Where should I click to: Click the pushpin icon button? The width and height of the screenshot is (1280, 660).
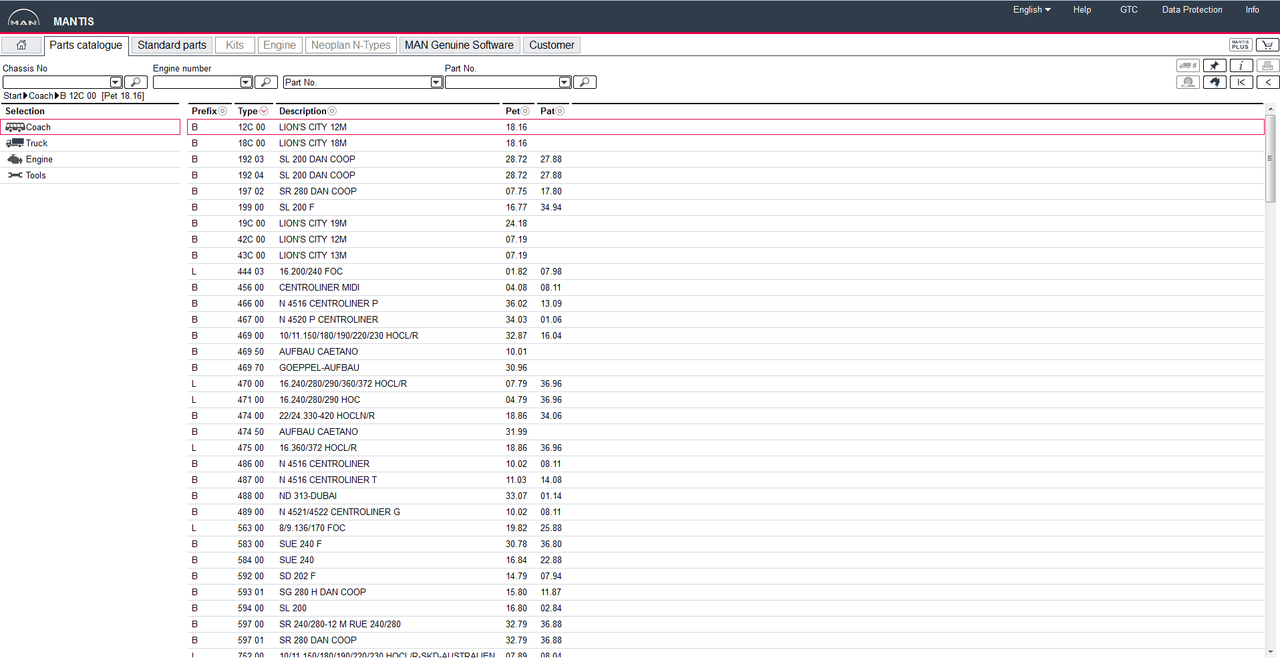(1214, 66)
